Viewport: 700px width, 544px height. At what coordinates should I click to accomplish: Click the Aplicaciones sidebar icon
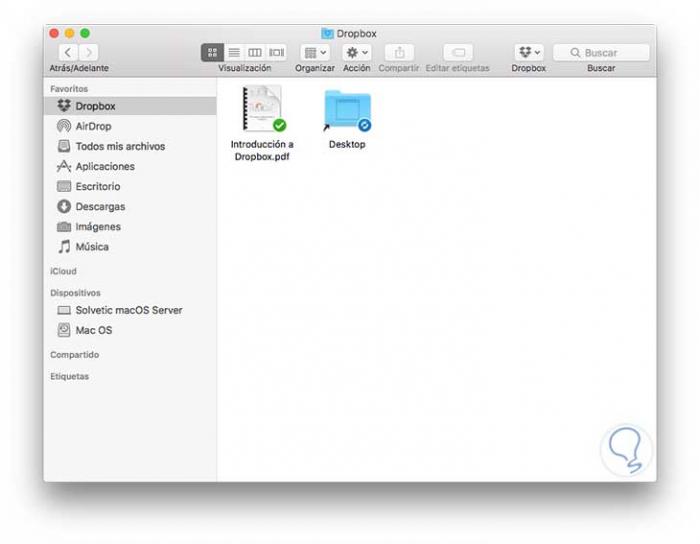click(x=64, y=166)
